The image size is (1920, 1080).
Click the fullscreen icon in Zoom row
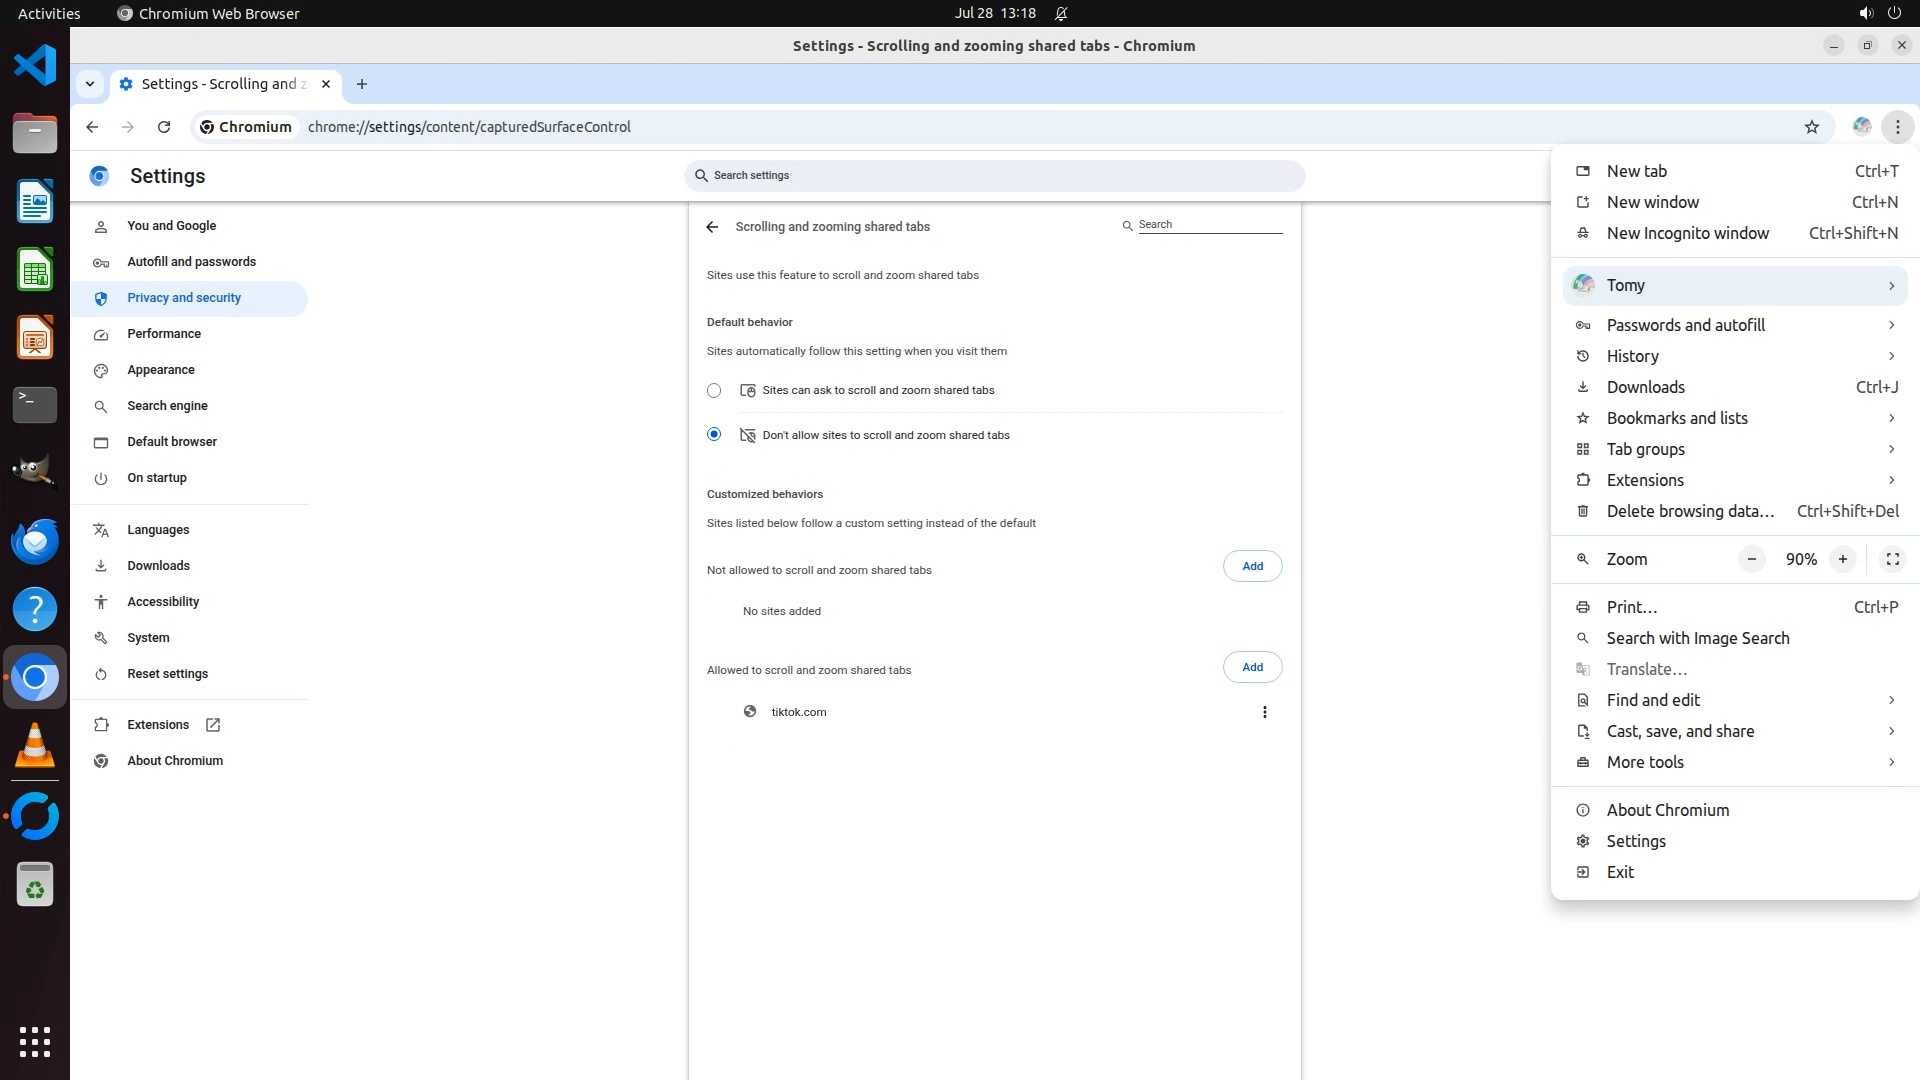coord(1892,559)
